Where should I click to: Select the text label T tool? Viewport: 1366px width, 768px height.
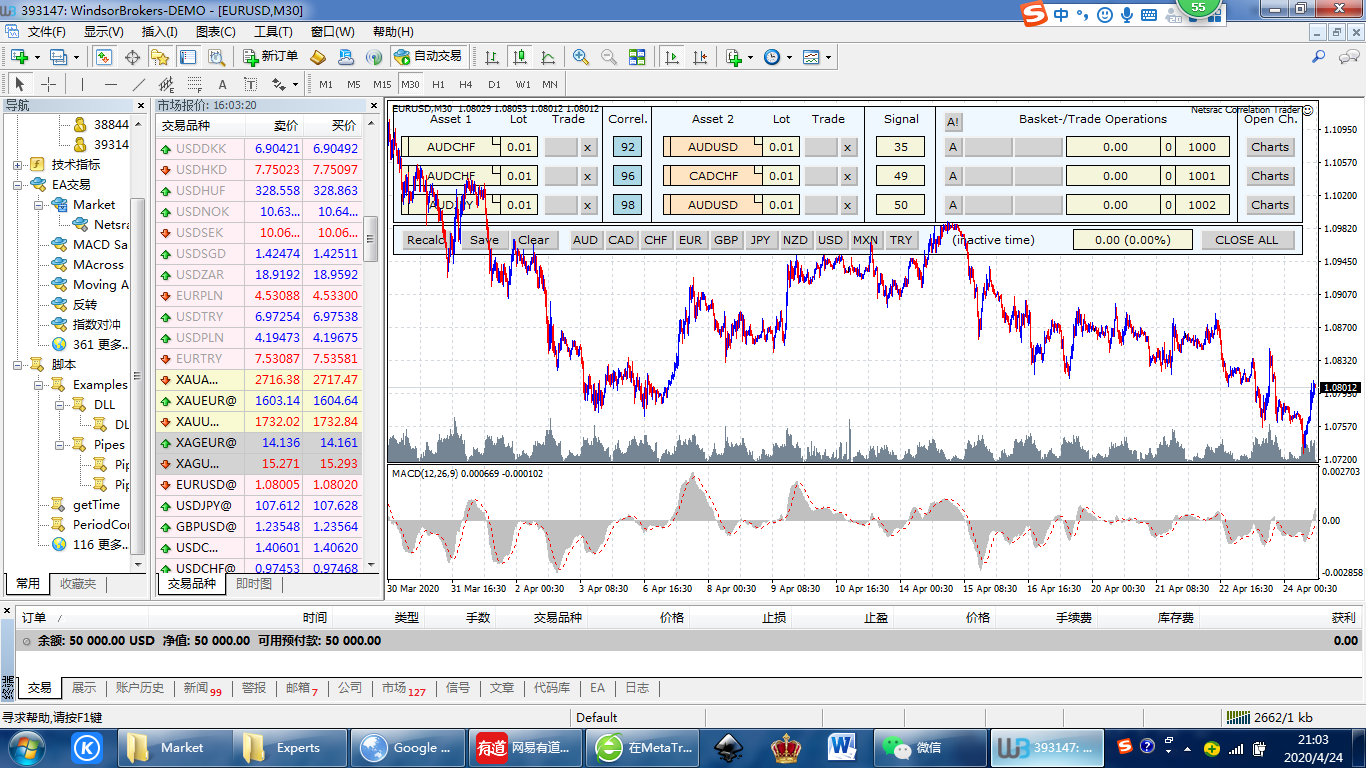click(251, 84)
